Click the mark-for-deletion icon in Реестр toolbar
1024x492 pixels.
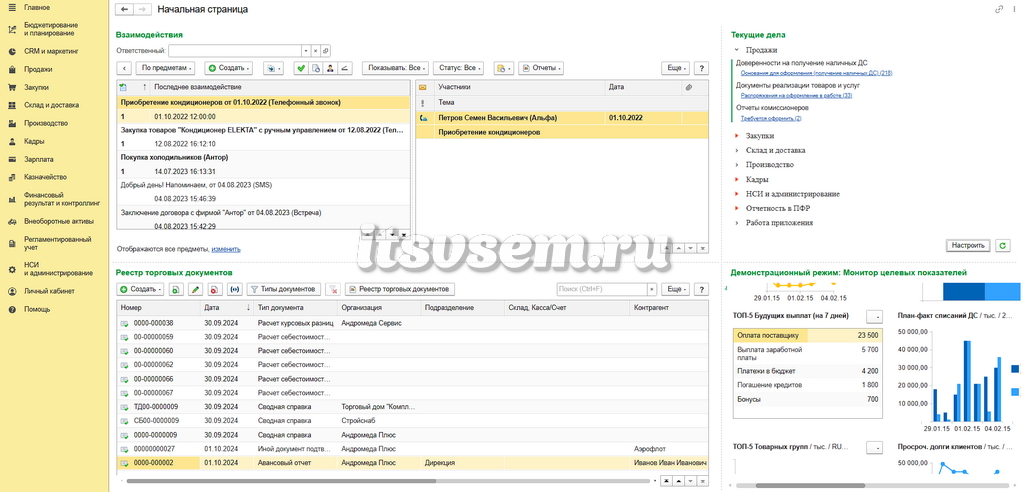(215, 289)
